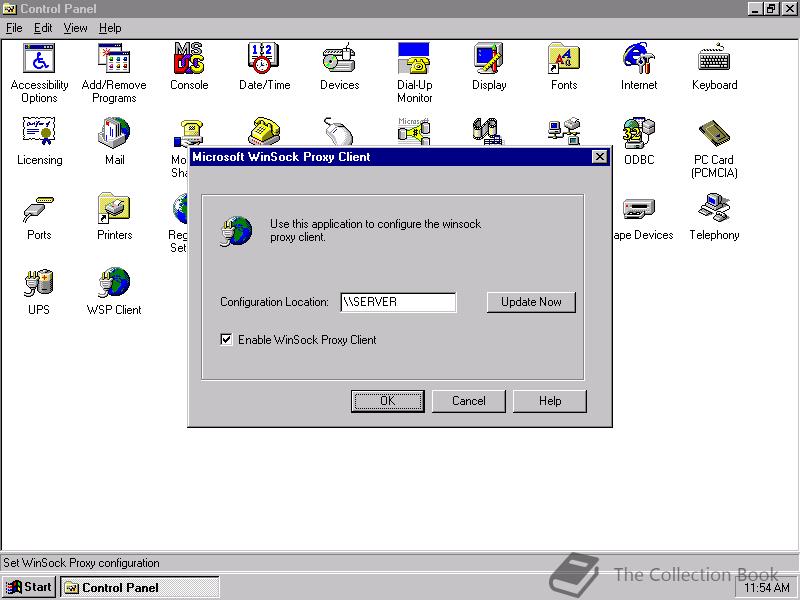
Task: Click the taskbar clock
Action: tap(767, 588)
